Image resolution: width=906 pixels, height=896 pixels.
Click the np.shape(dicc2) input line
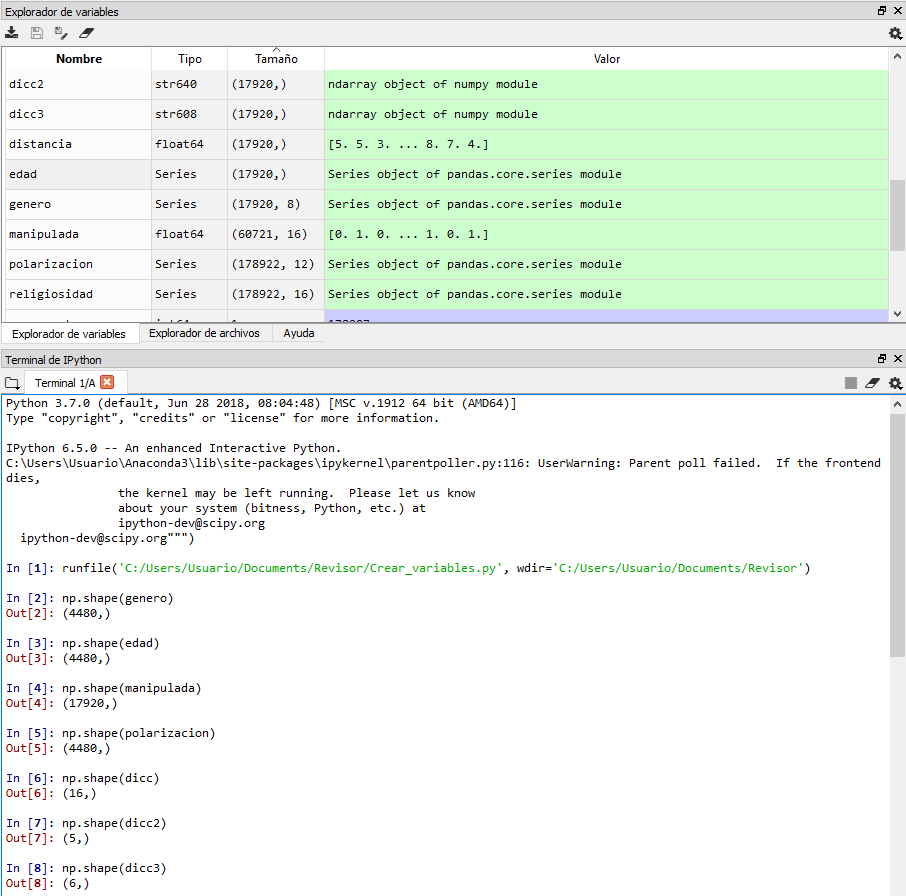click(x=86, y=824)
